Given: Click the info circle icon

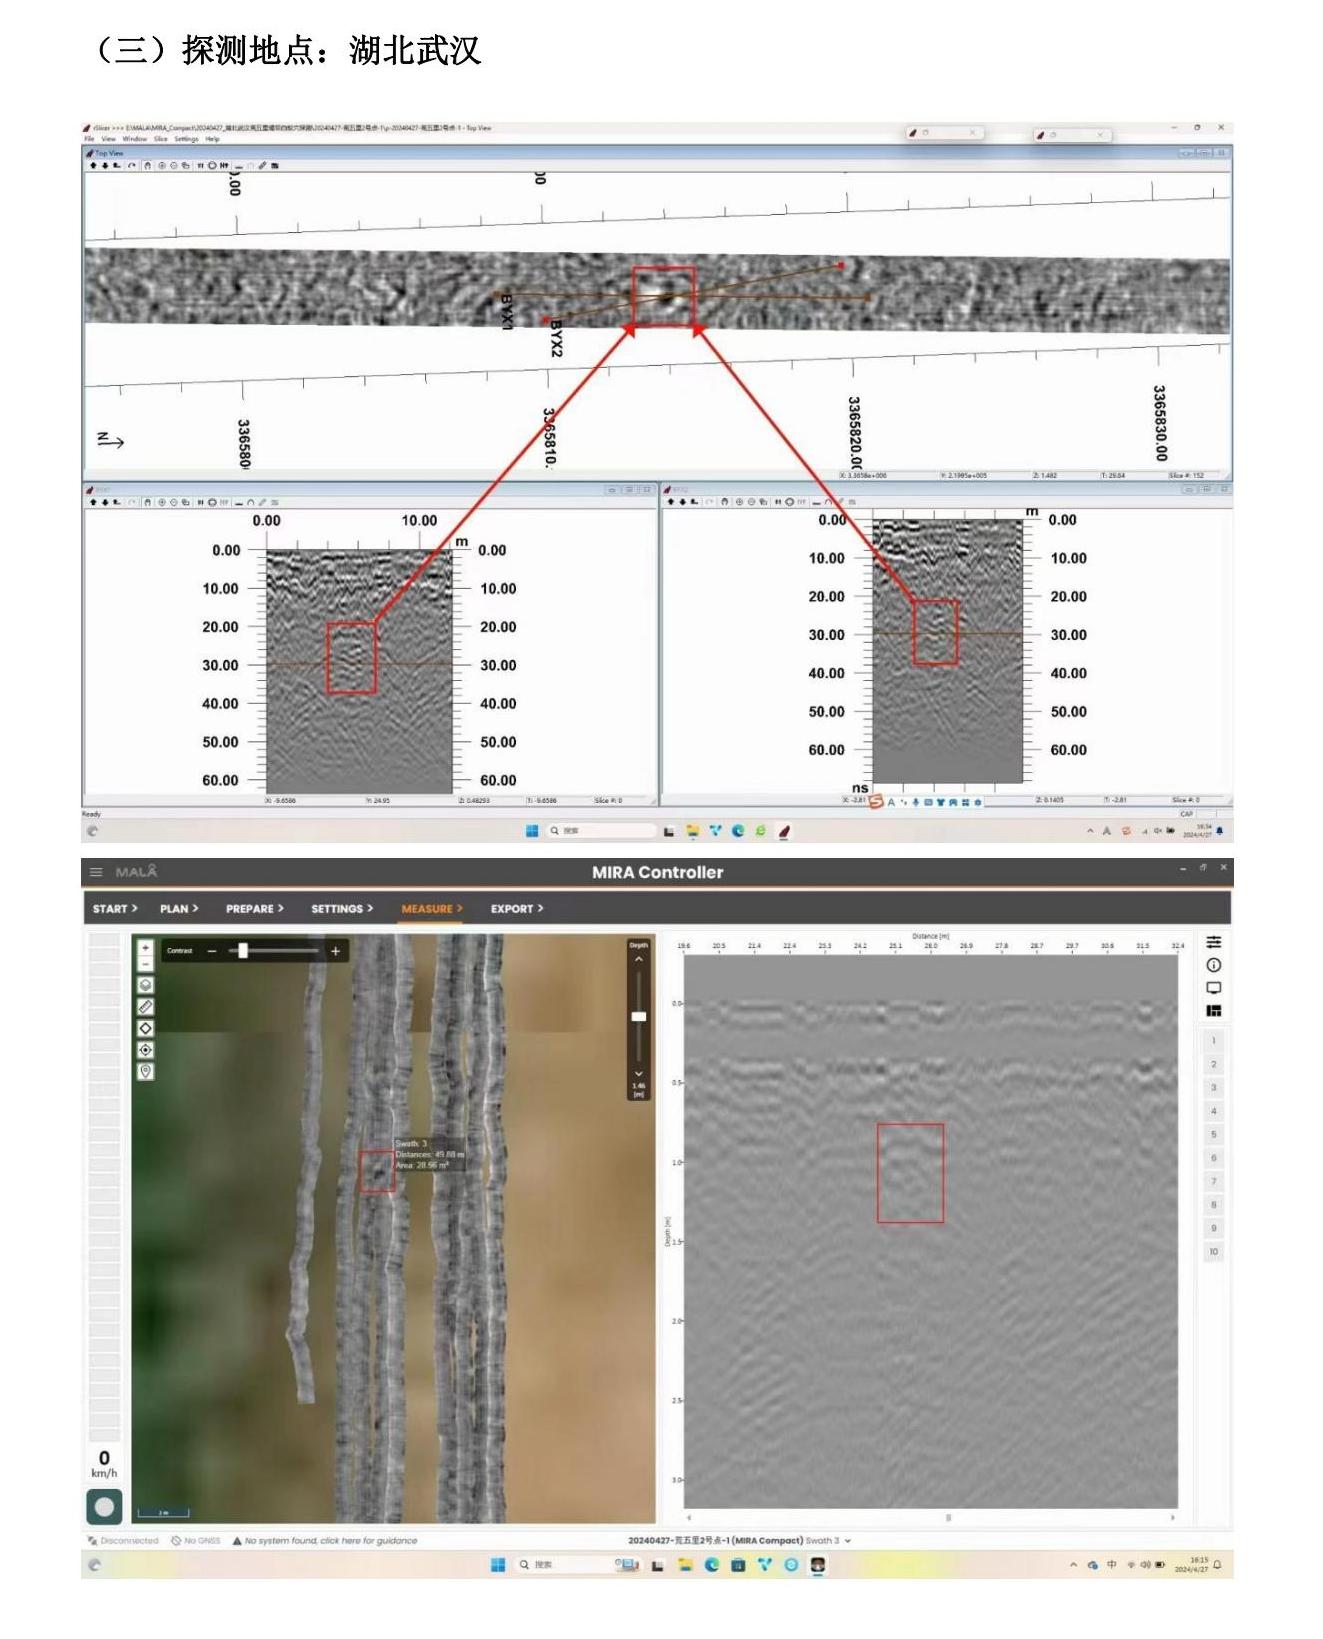Looking at the screenshot, I should click(1213, 965).
